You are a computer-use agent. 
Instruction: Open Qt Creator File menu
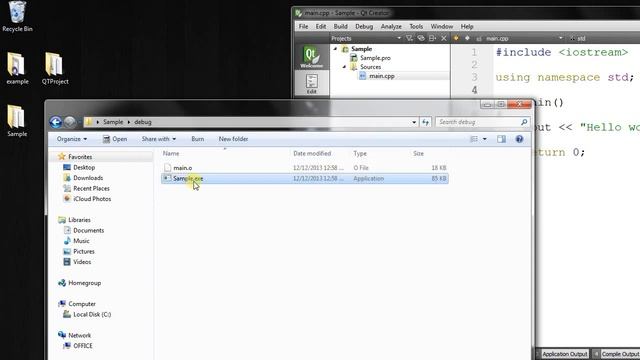click(303, 27)
